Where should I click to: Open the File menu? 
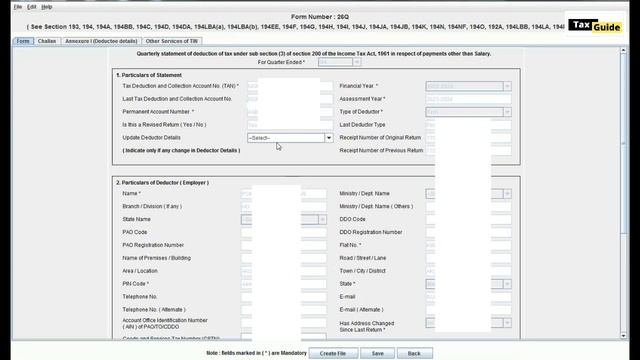point(18,7)
